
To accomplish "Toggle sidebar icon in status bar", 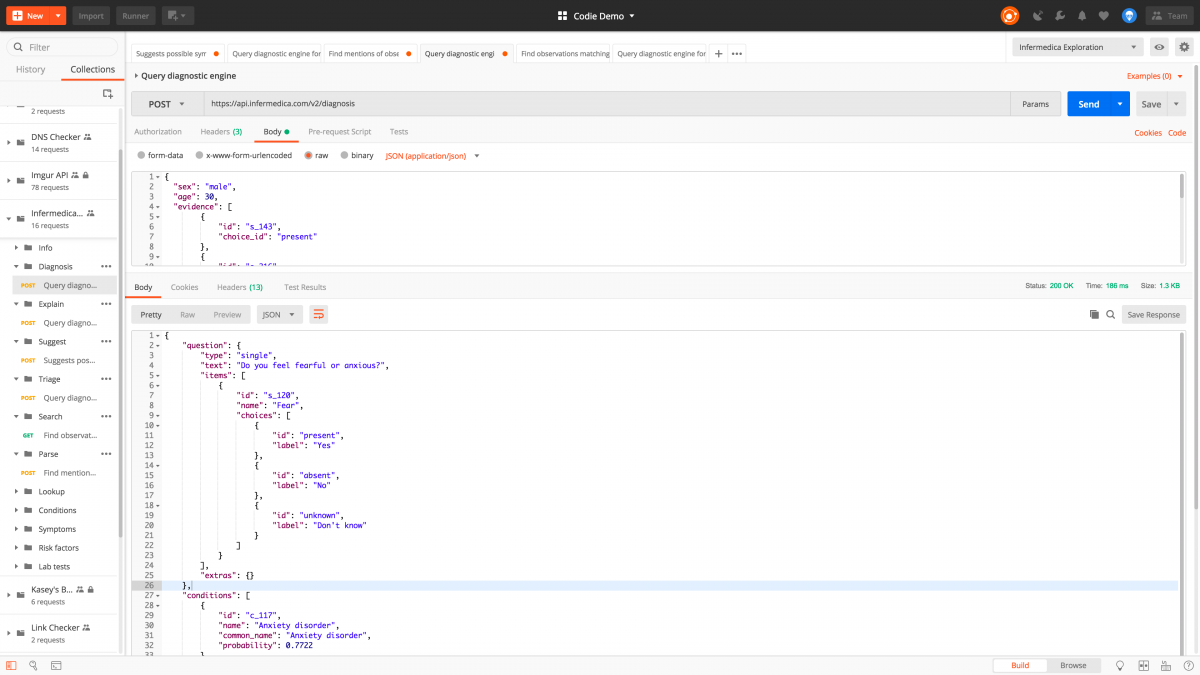I will (11, 665).
